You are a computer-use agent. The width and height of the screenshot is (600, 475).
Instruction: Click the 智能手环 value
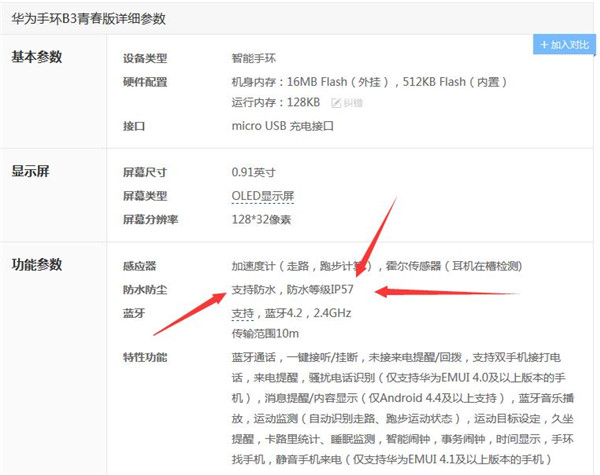coord(253,58)
